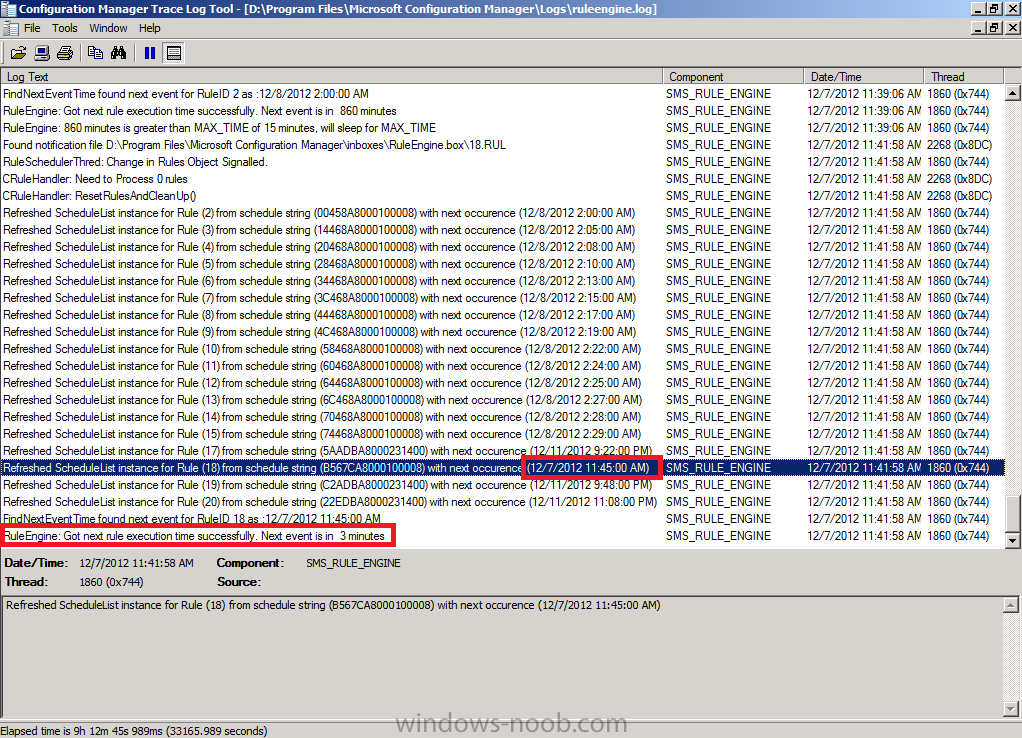This screenshot has width=1022, height=738.
Task: Click the Open on Server toolbar icon
Action: coord(42,53)
